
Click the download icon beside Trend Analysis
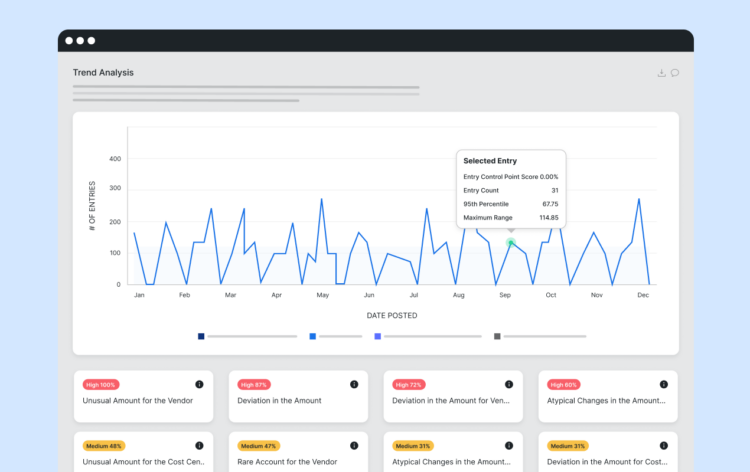[661, 73]
